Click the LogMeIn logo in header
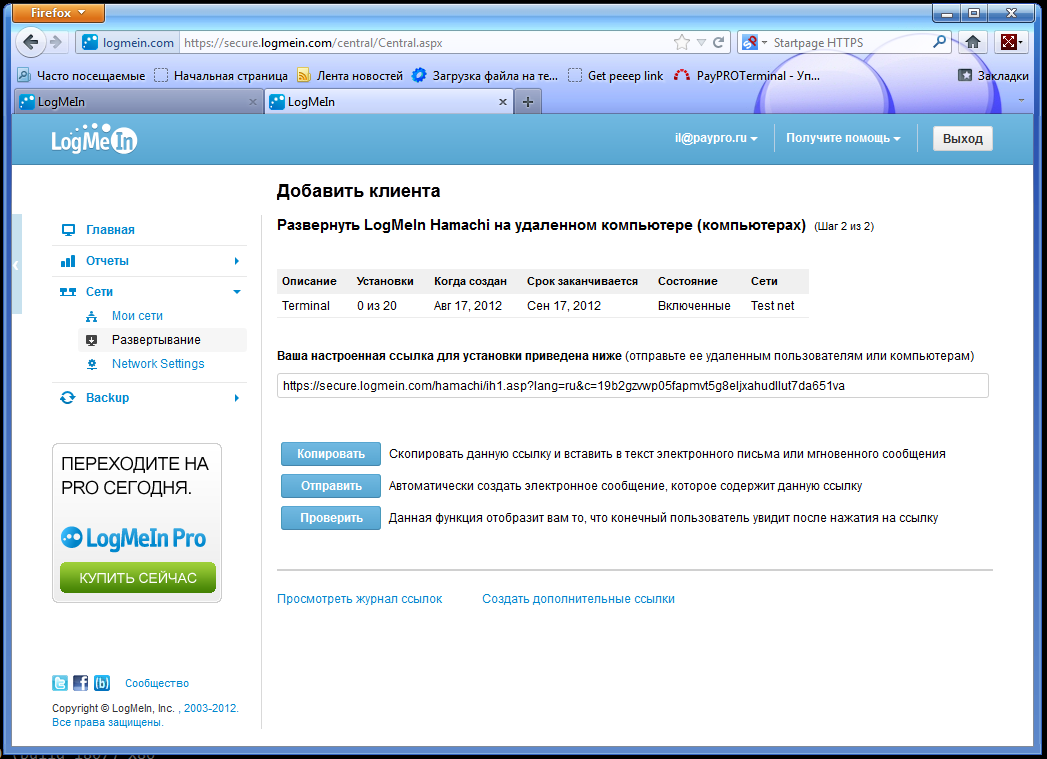Image resolution: width=1047 pixels, height=759 pixels. 94,141
